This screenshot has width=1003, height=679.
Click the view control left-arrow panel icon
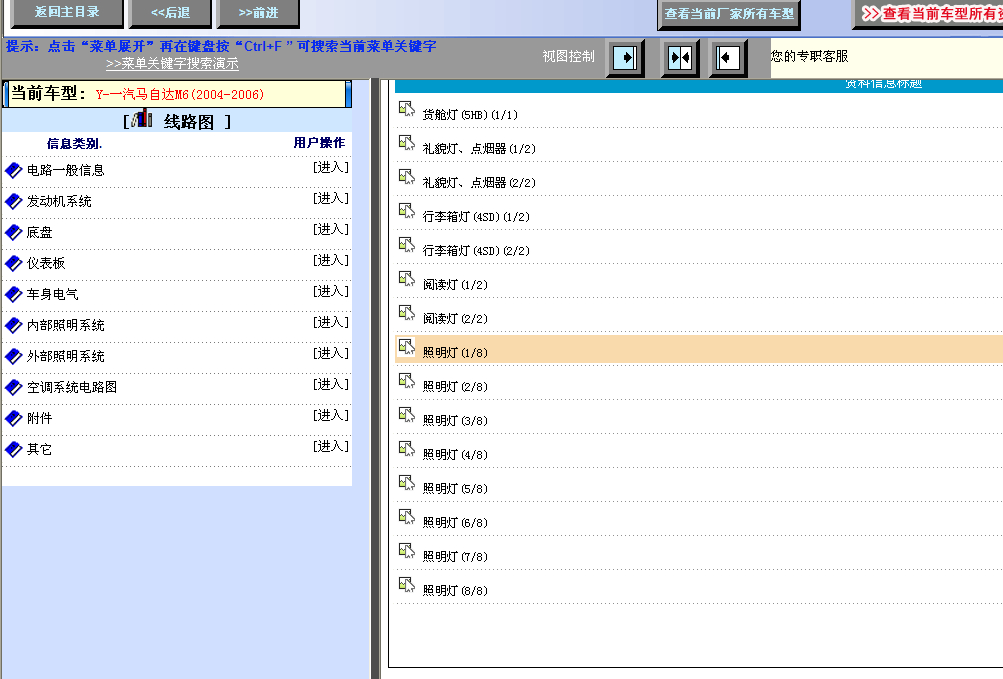click(x=728, y=58)
